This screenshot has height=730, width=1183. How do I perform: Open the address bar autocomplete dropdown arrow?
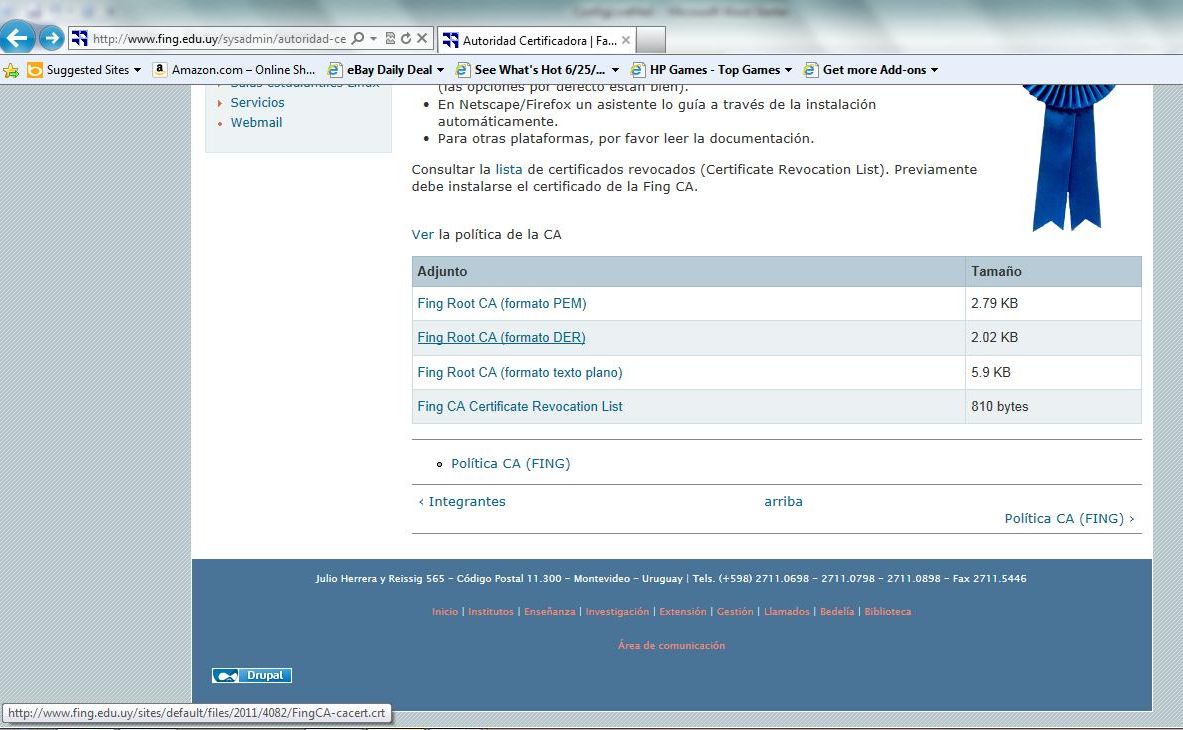tap(373, 39)
